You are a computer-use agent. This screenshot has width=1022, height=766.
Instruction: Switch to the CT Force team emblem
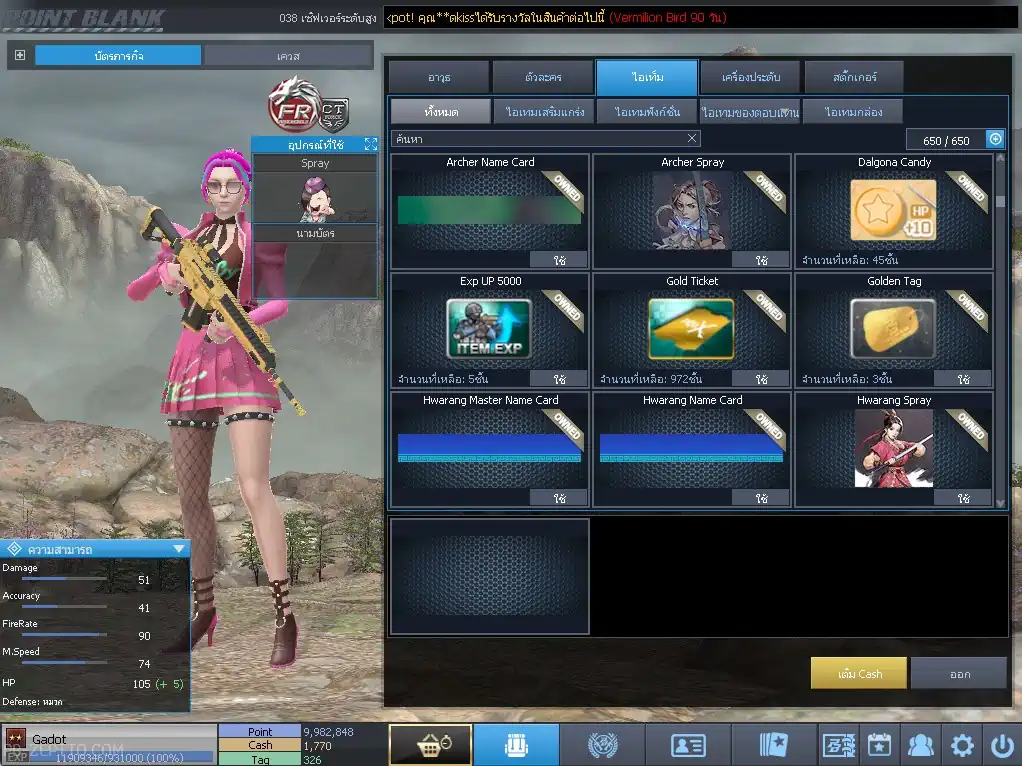point(334,105)
